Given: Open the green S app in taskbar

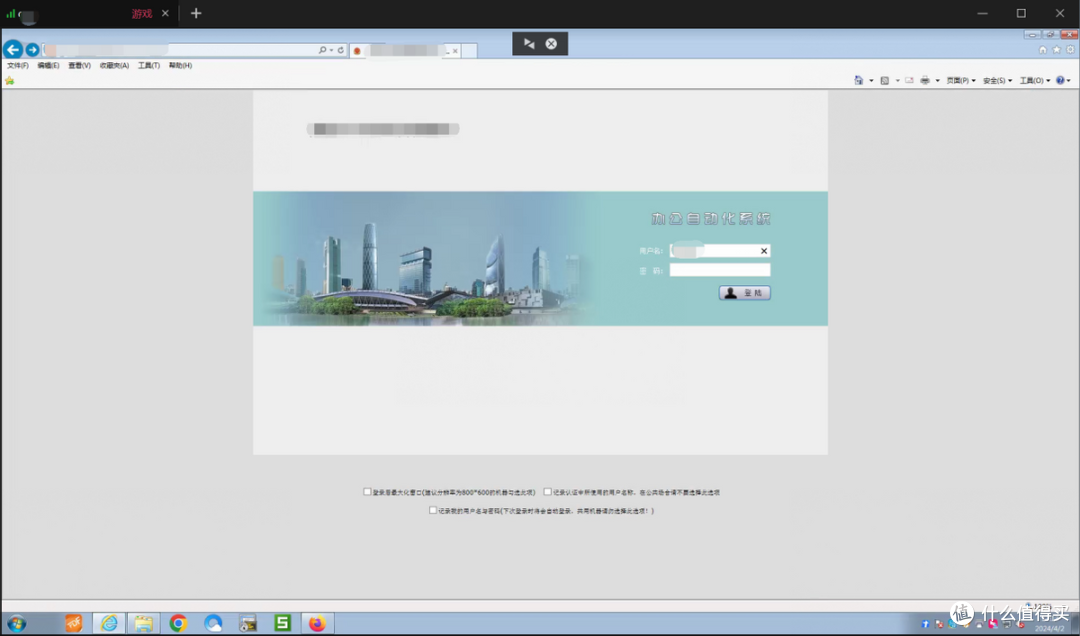Looking at the screenshot, I should [282, 624].
